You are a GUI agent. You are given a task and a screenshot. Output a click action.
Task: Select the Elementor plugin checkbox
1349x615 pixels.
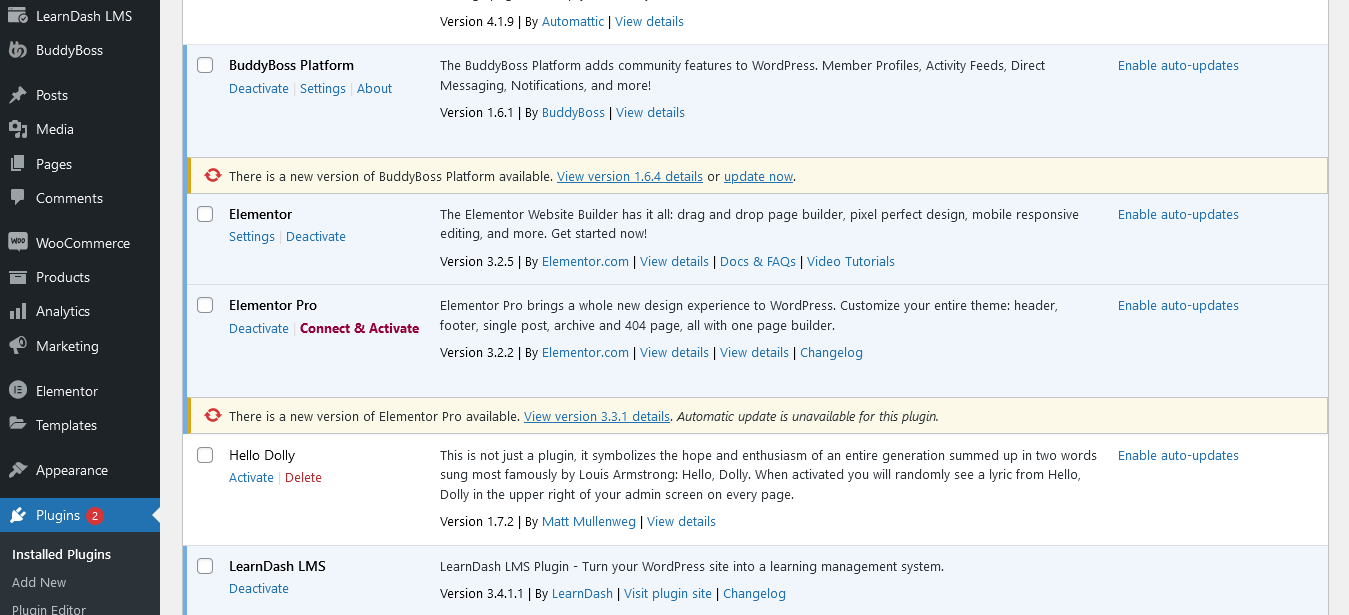click(x=205, y=214)
